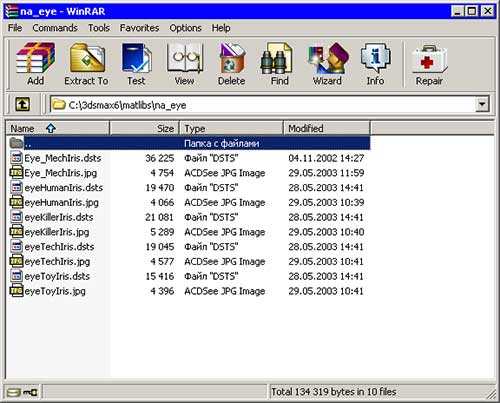
Task: Sort by the Name column header
Action: click(x=58, y=128)
